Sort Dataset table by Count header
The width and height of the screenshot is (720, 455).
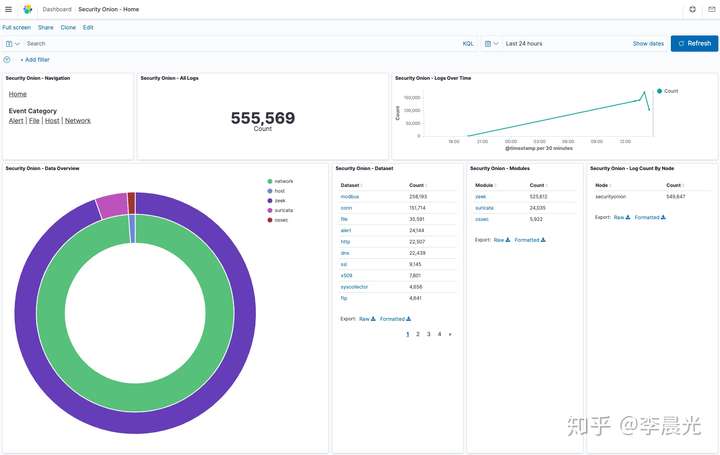pos(418,185)
